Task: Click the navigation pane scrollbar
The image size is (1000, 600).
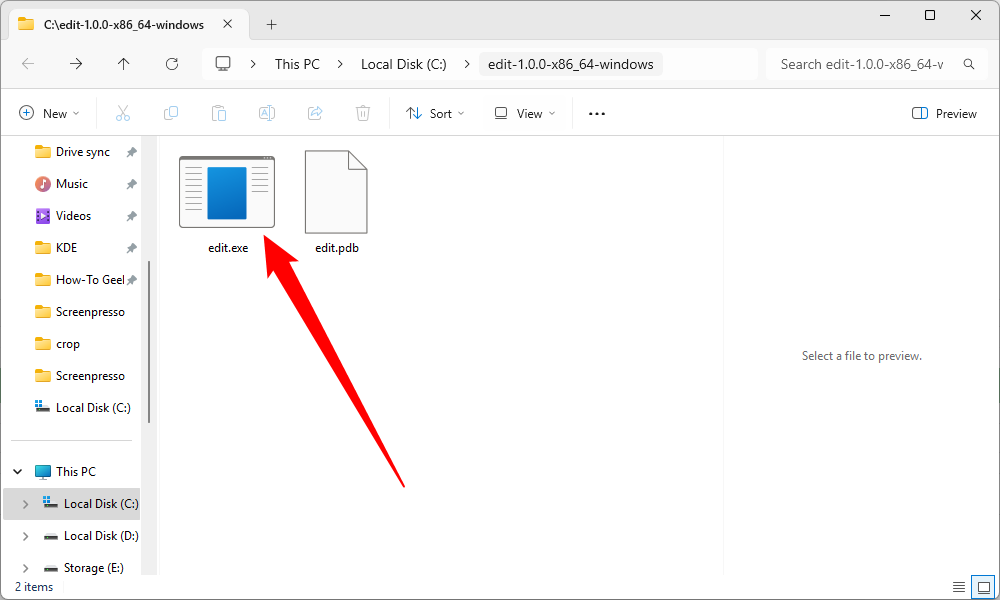Action: click(x=149, y=341)
